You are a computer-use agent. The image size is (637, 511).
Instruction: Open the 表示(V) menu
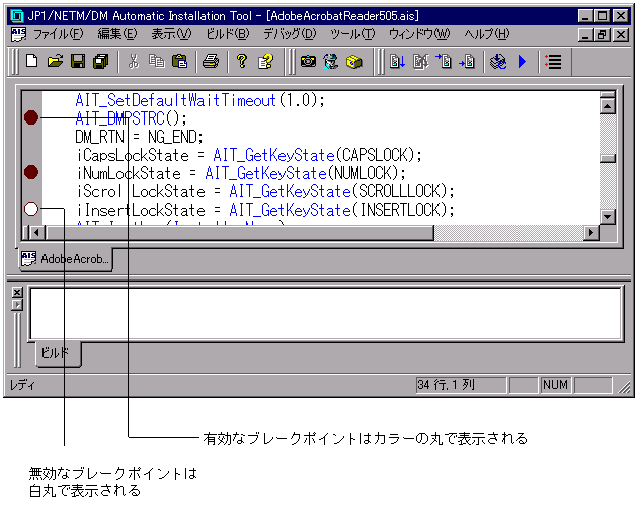point(171,34)
